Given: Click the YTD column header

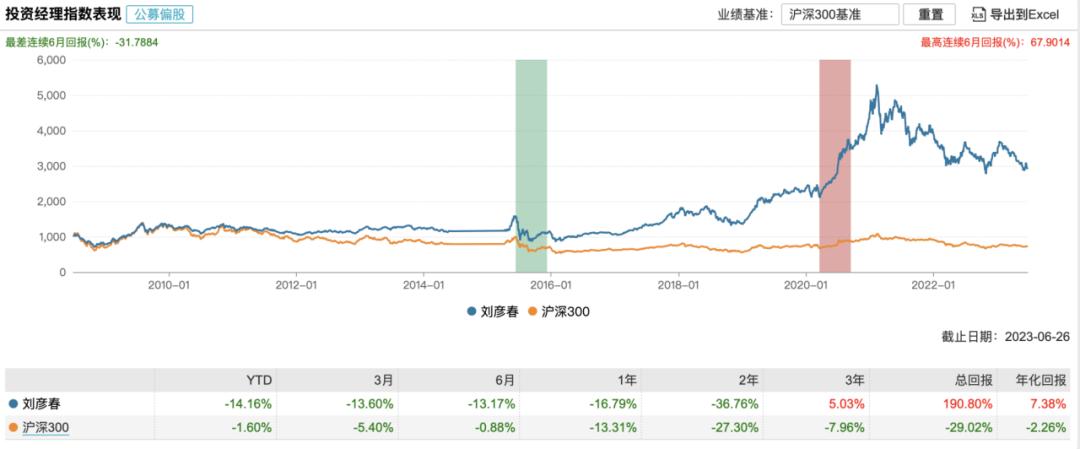Looking at the screenshot, I should pos(261,380).
